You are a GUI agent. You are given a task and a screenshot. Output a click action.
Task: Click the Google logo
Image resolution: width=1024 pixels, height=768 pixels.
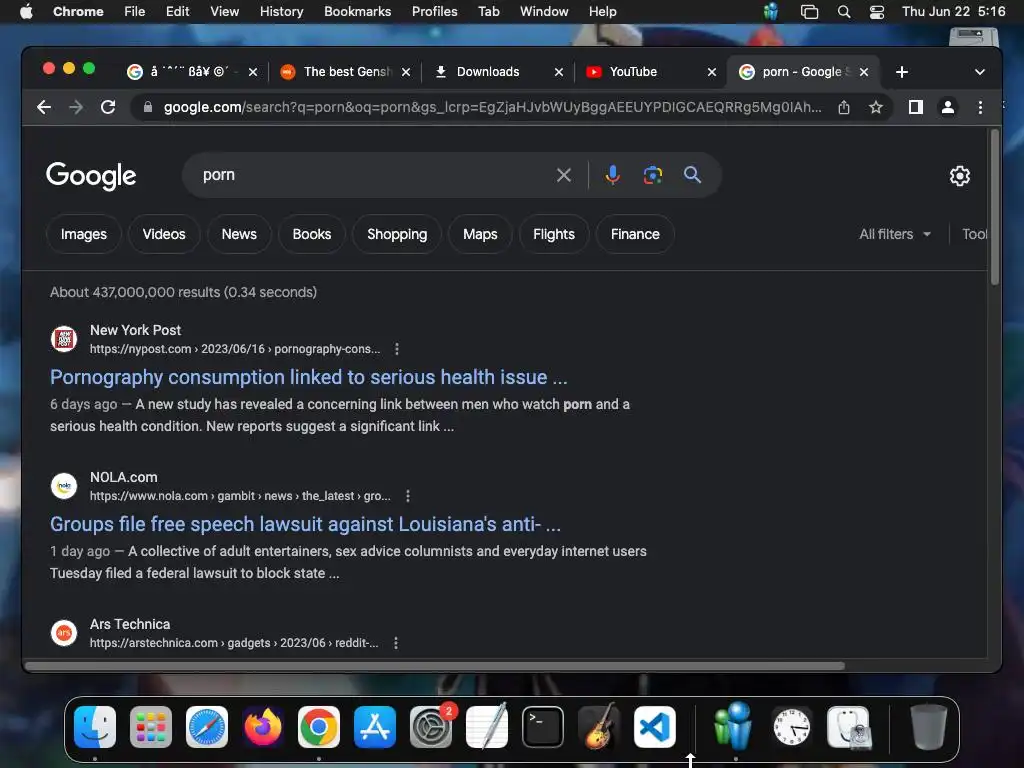[91, 176]
